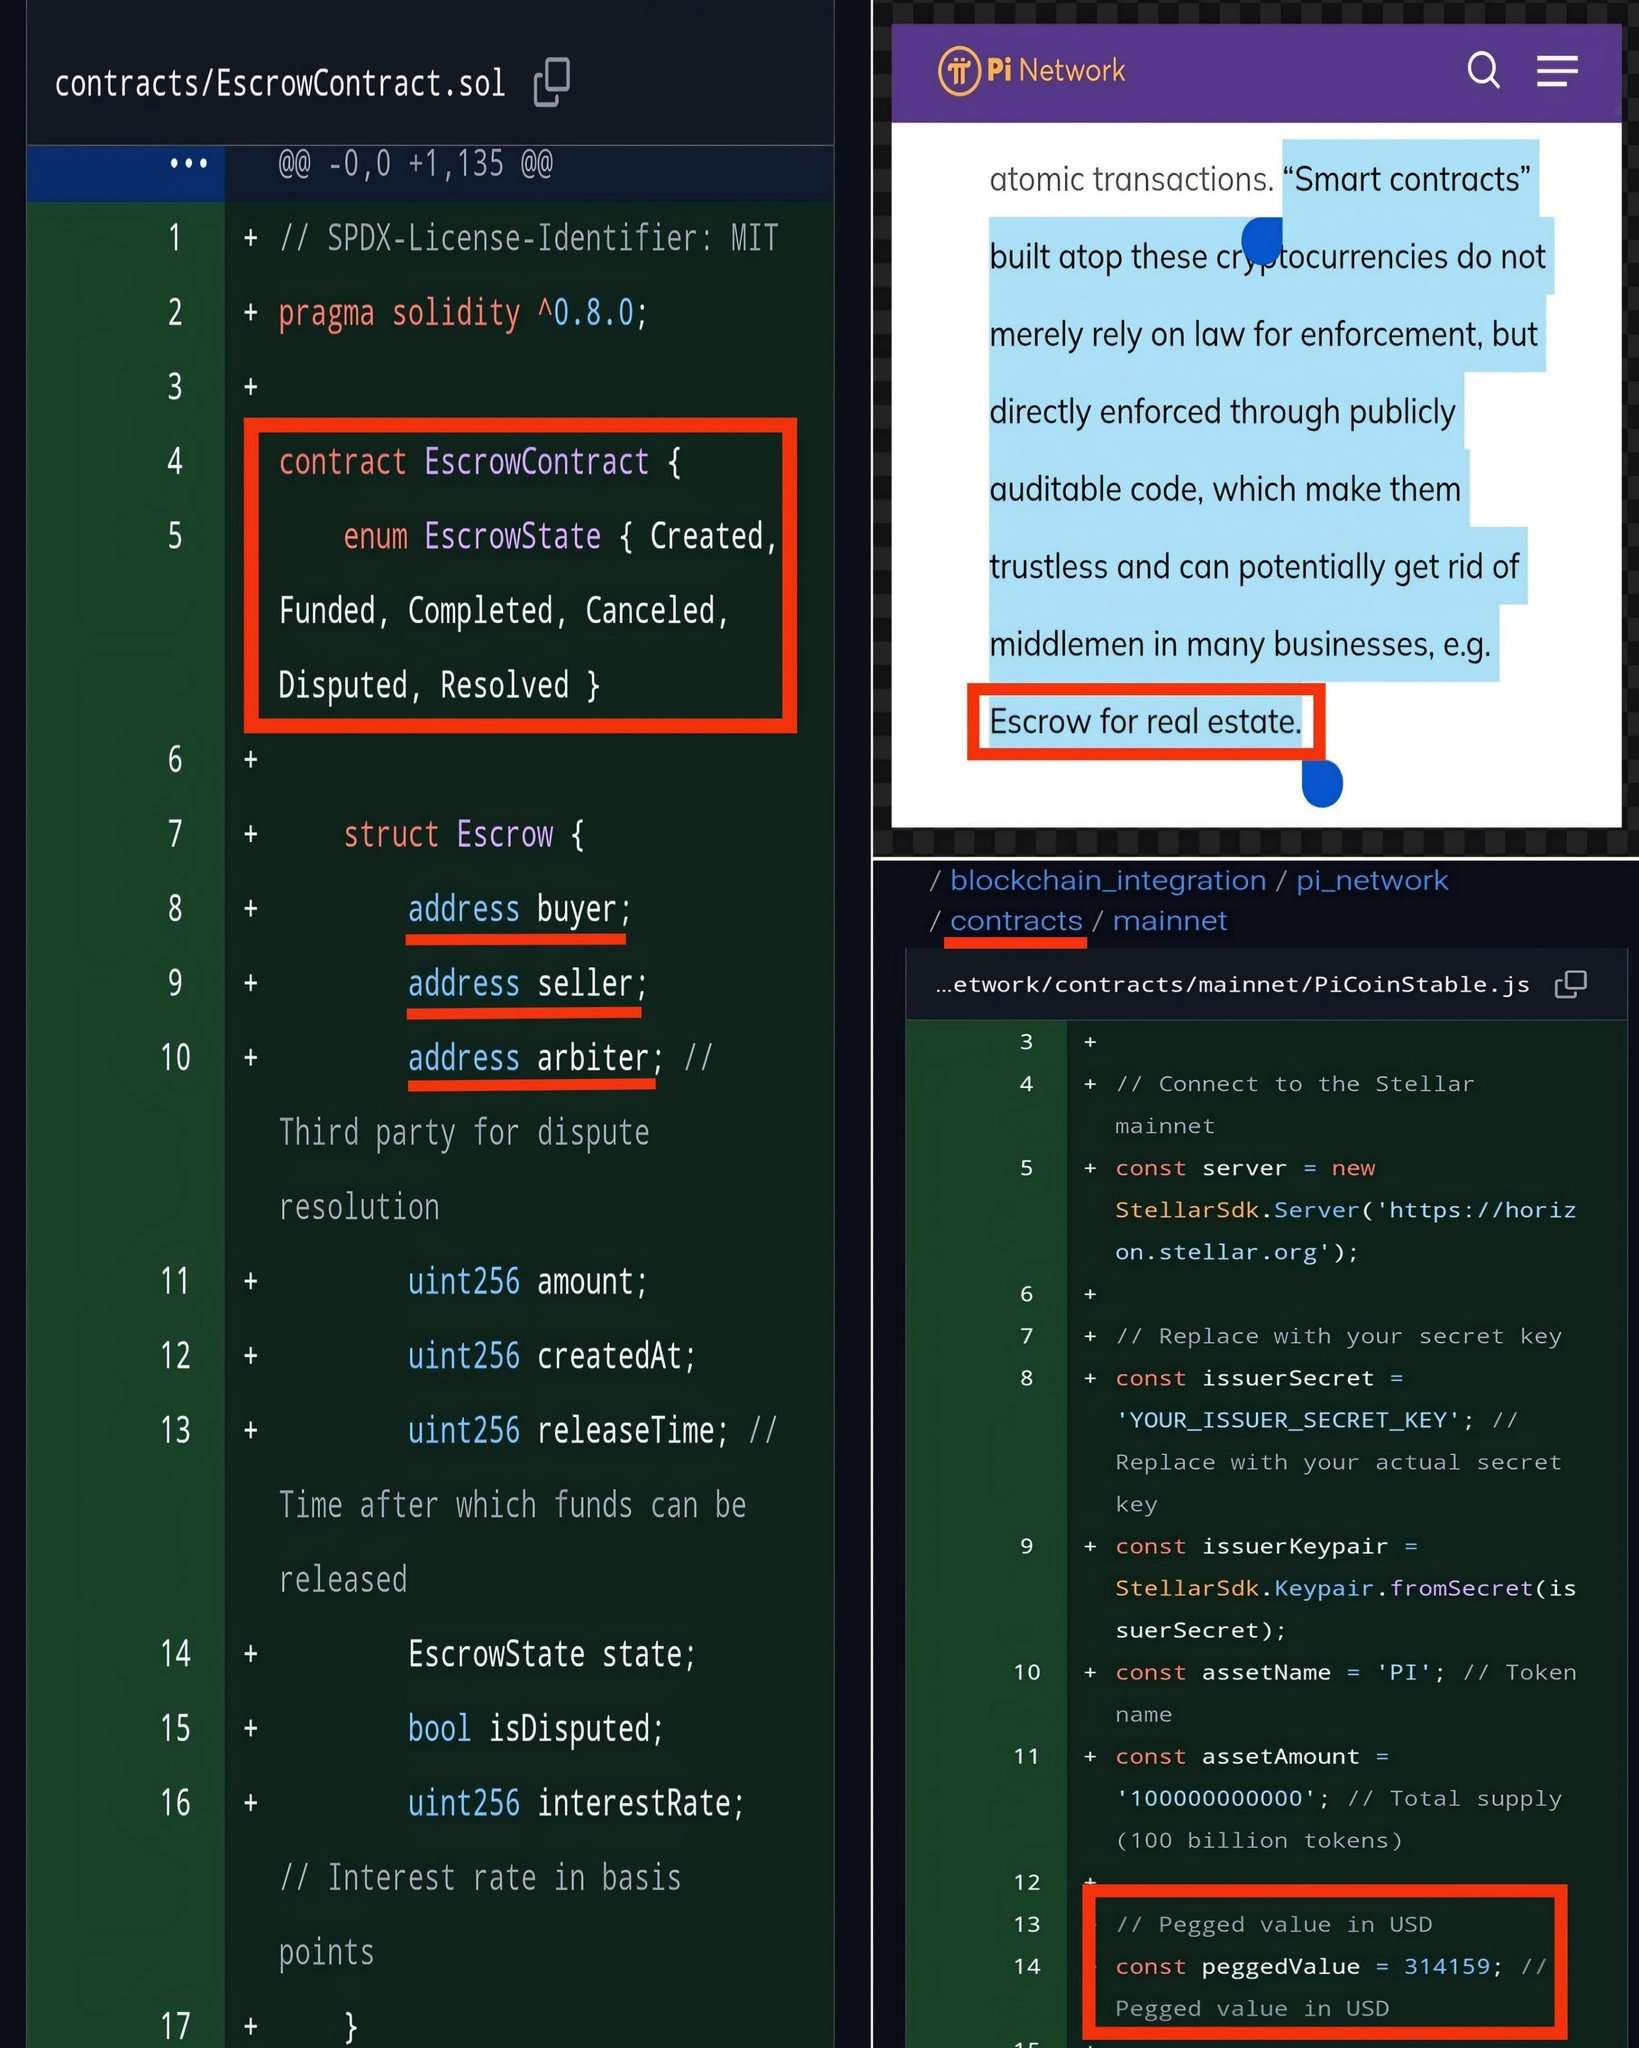Click the 314159 pegged value number
Viewport: 1639px width, 2048px height.
1446,1966
